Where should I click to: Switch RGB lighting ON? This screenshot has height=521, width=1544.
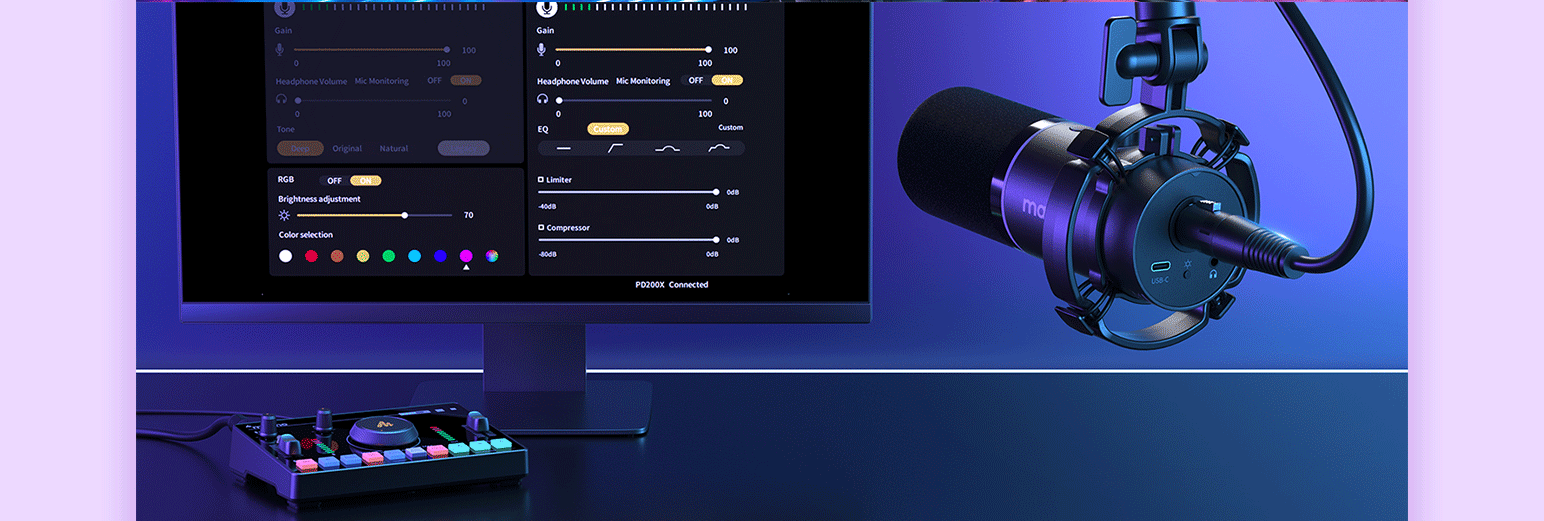point(365,181)
